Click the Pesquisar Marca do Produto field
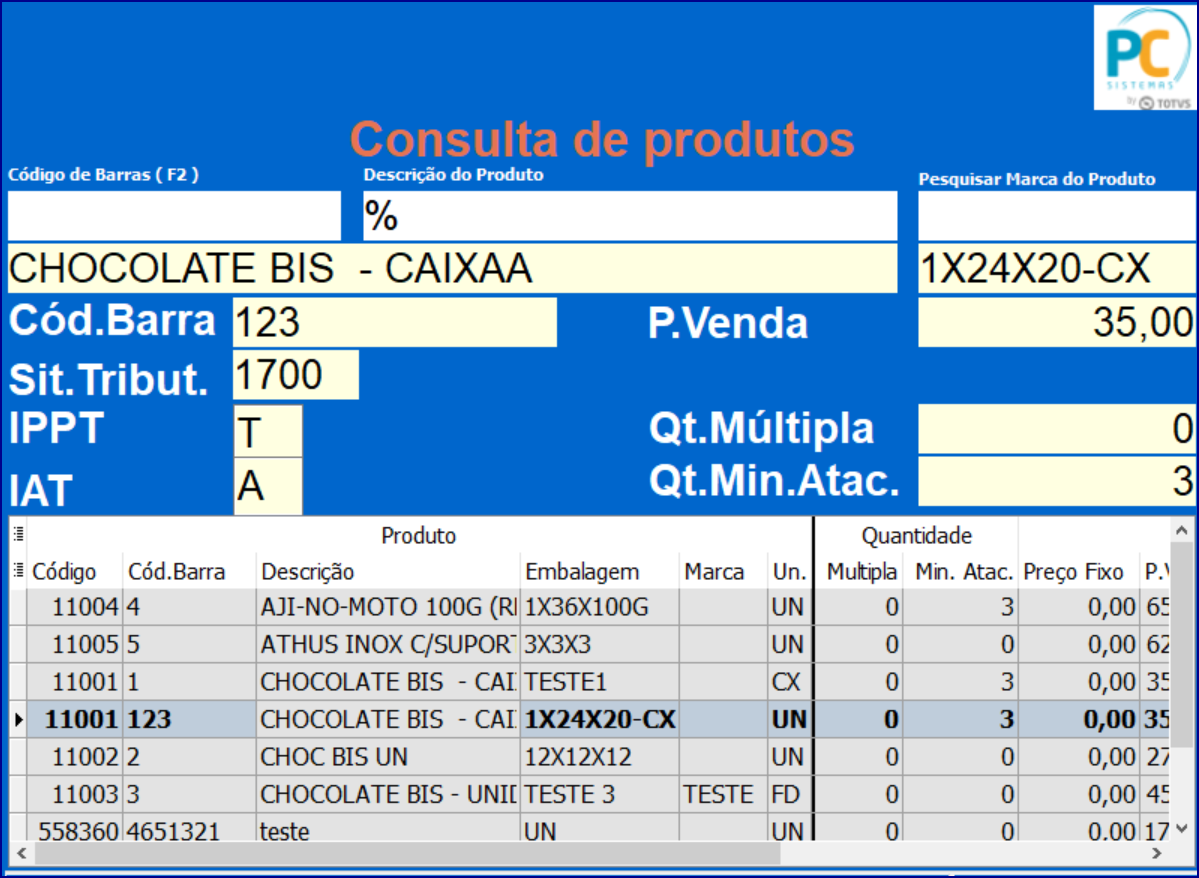Screen dimensions: 1199x878 1057,215
